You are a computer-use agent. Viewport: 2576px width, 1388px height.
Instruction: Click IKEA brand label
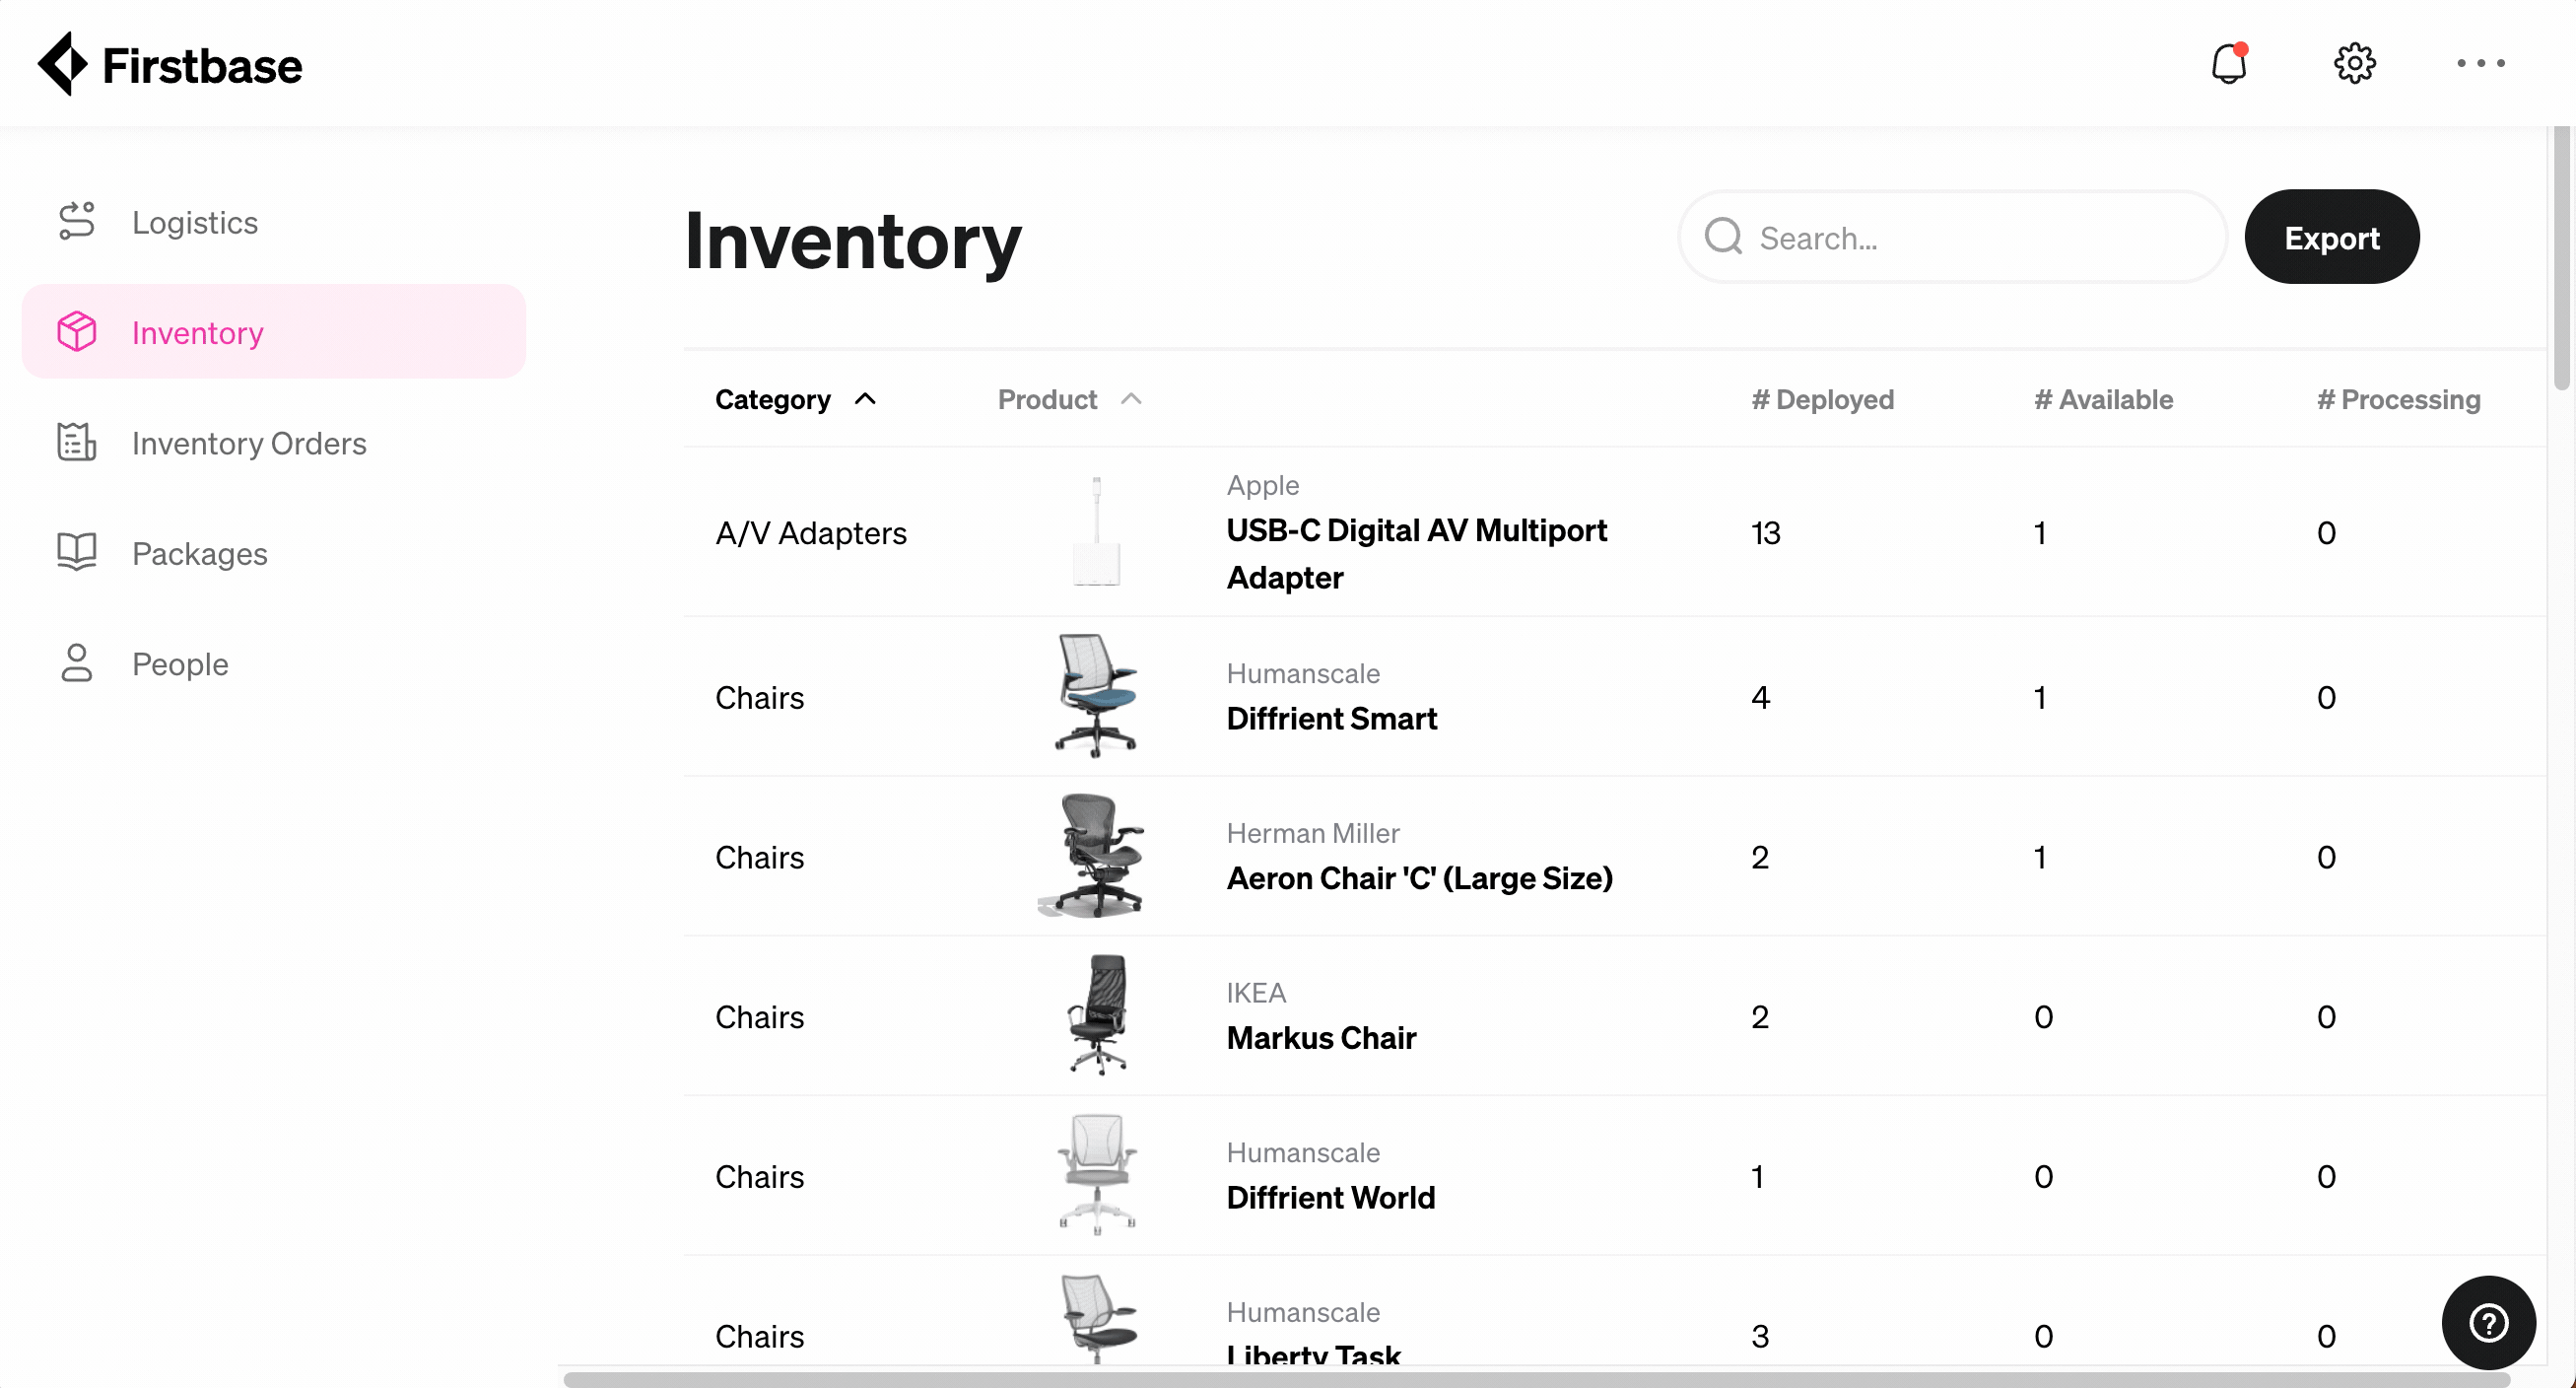[1256, 993]
